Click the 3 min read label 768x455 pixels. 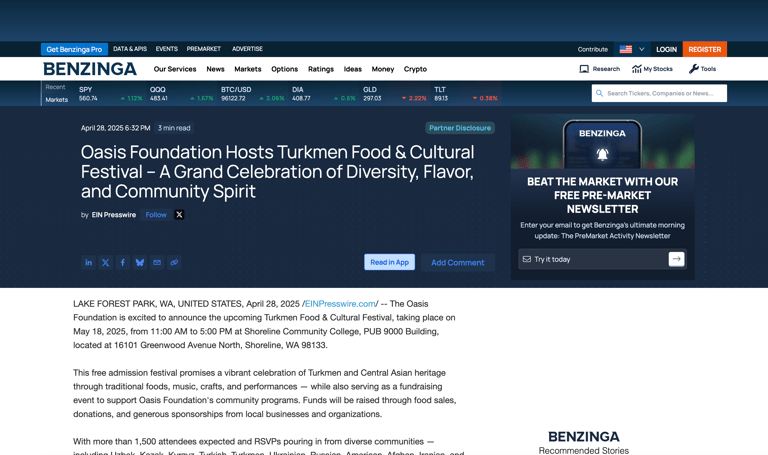pyautogui.click(x=174, y=128)
